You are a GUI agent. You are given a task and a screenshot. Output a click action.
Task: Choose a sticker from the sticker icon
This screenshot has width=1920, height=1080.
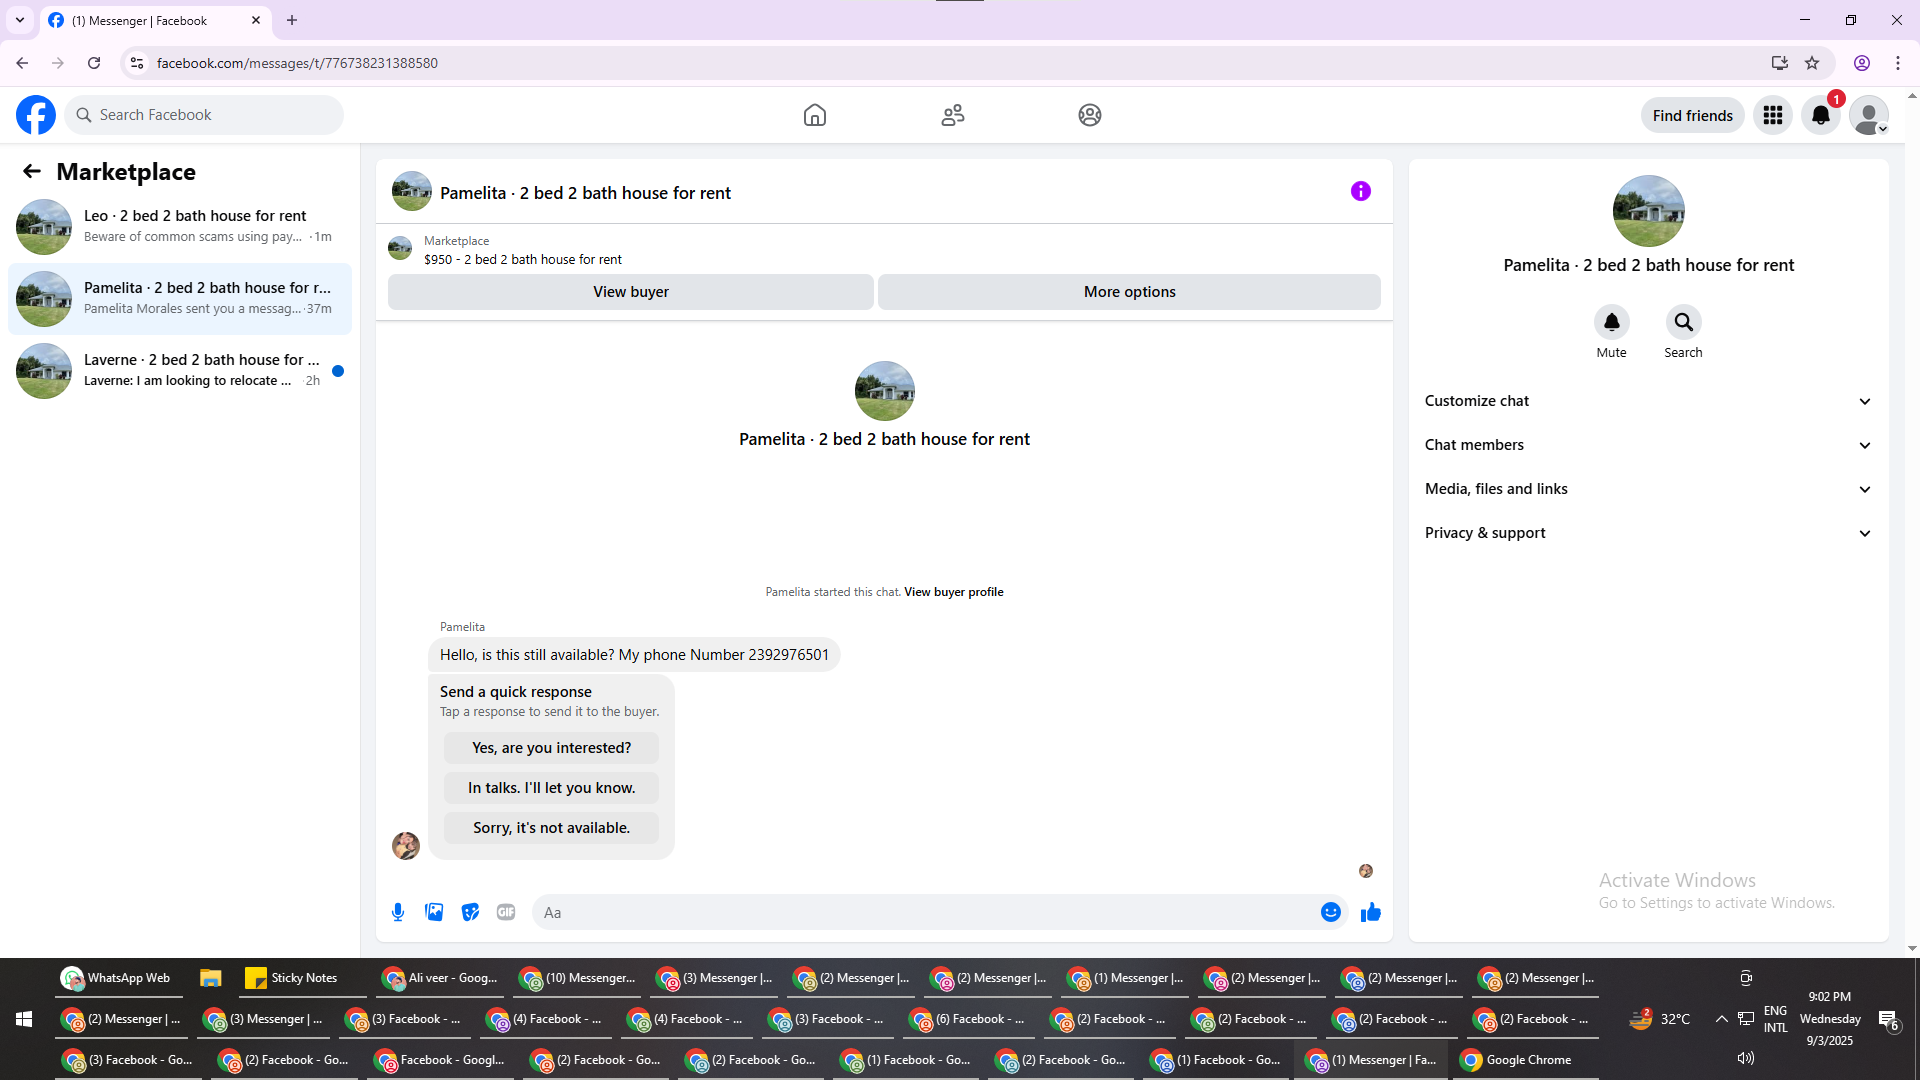470,912
